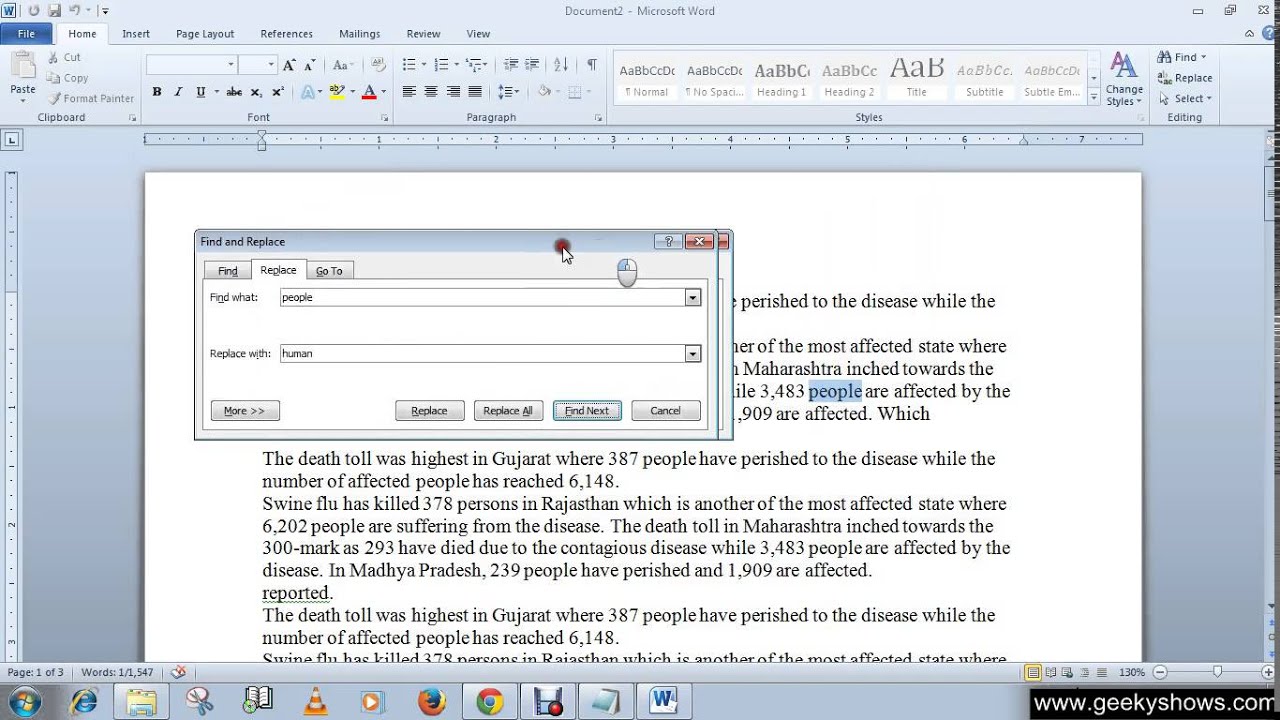Click the Undo icon in Quick Access Toolbar
1280x720 pixels.
pyautogui.click(x=74, y=10)
